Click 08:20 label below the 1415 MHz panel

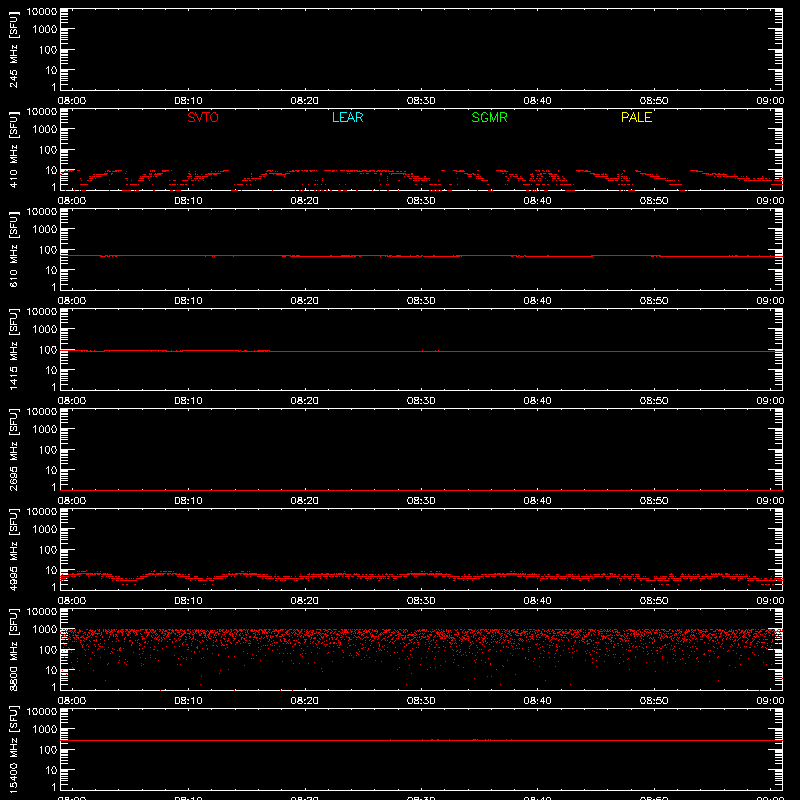coord(305,401)
